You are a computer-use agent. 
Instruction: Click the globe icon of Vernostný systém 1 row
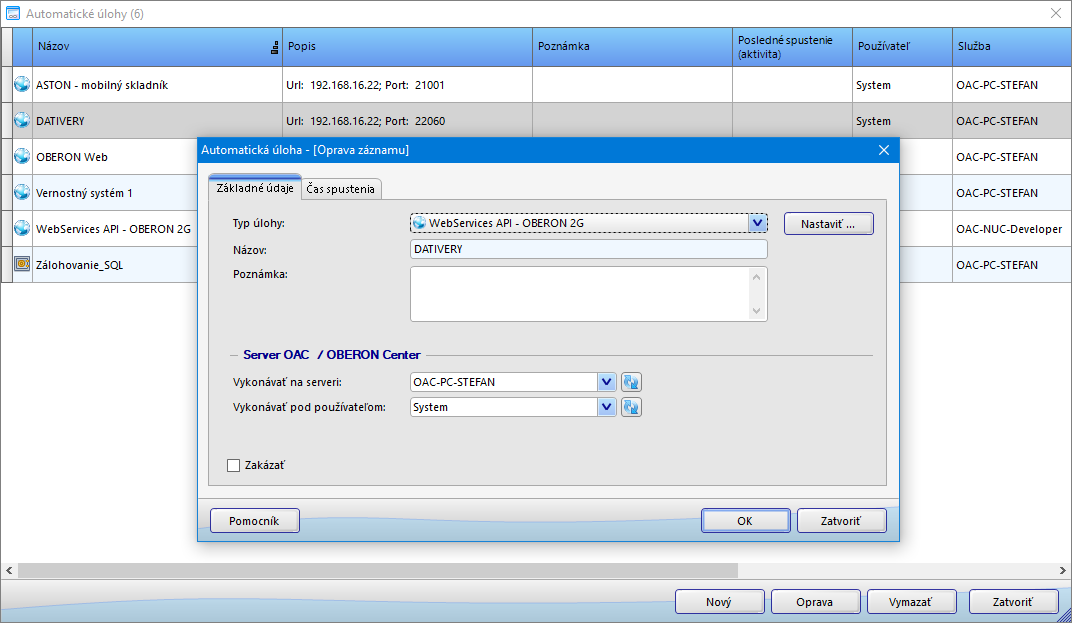(x=22, y=192)
